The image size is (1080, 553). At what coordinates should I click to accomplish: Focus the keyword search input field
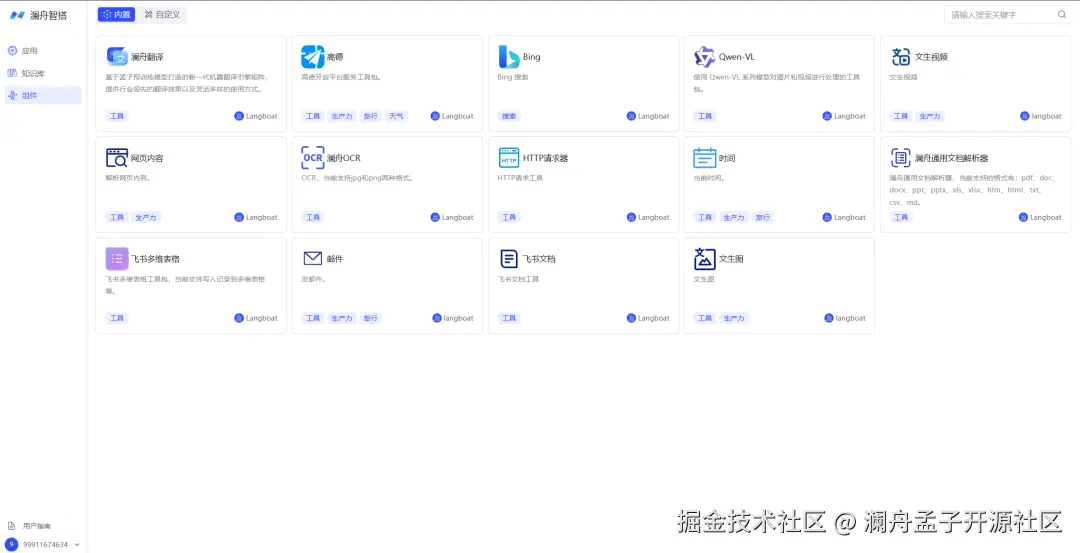(x=1008, y=14)
